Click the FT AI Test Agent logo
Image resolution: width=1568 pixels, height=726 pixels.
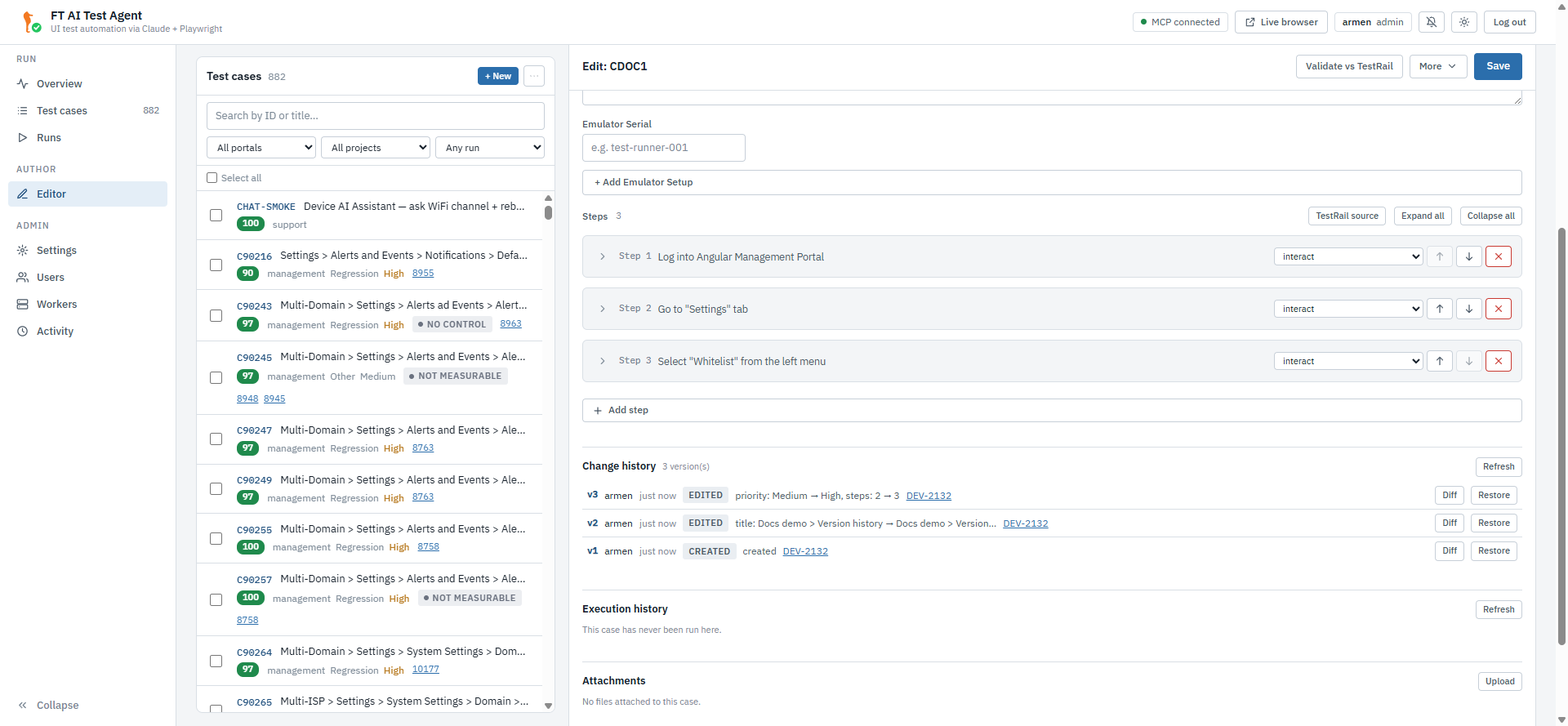click(x=31, y=21)
